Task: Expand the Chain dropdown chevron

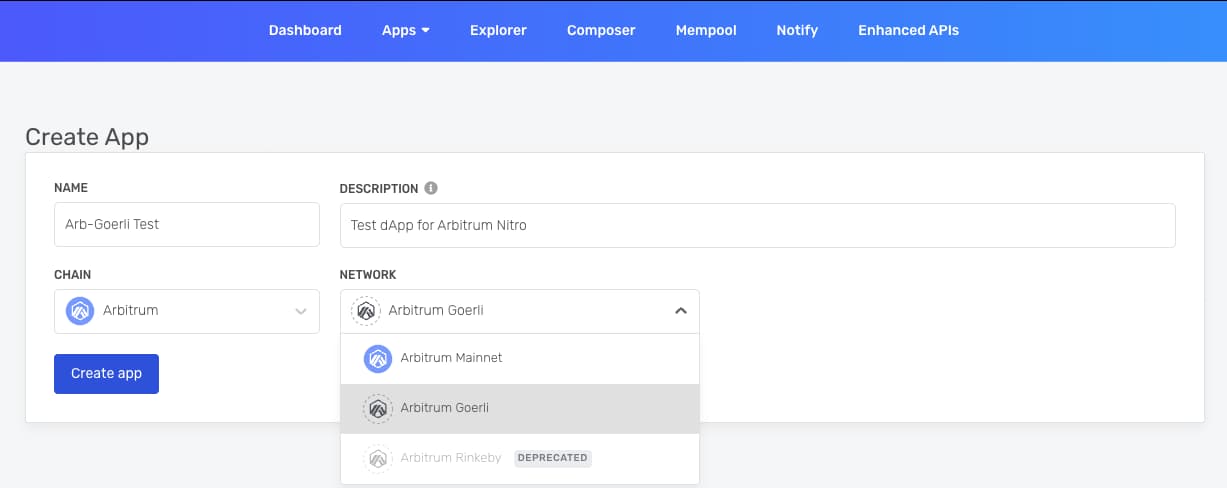Action: 300,311
